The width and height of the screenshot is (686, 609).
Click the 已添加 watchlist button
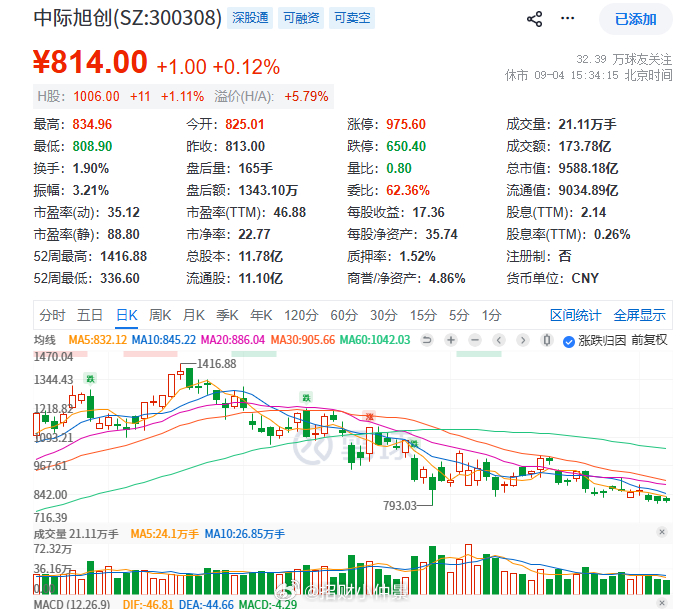click(635, 19)
